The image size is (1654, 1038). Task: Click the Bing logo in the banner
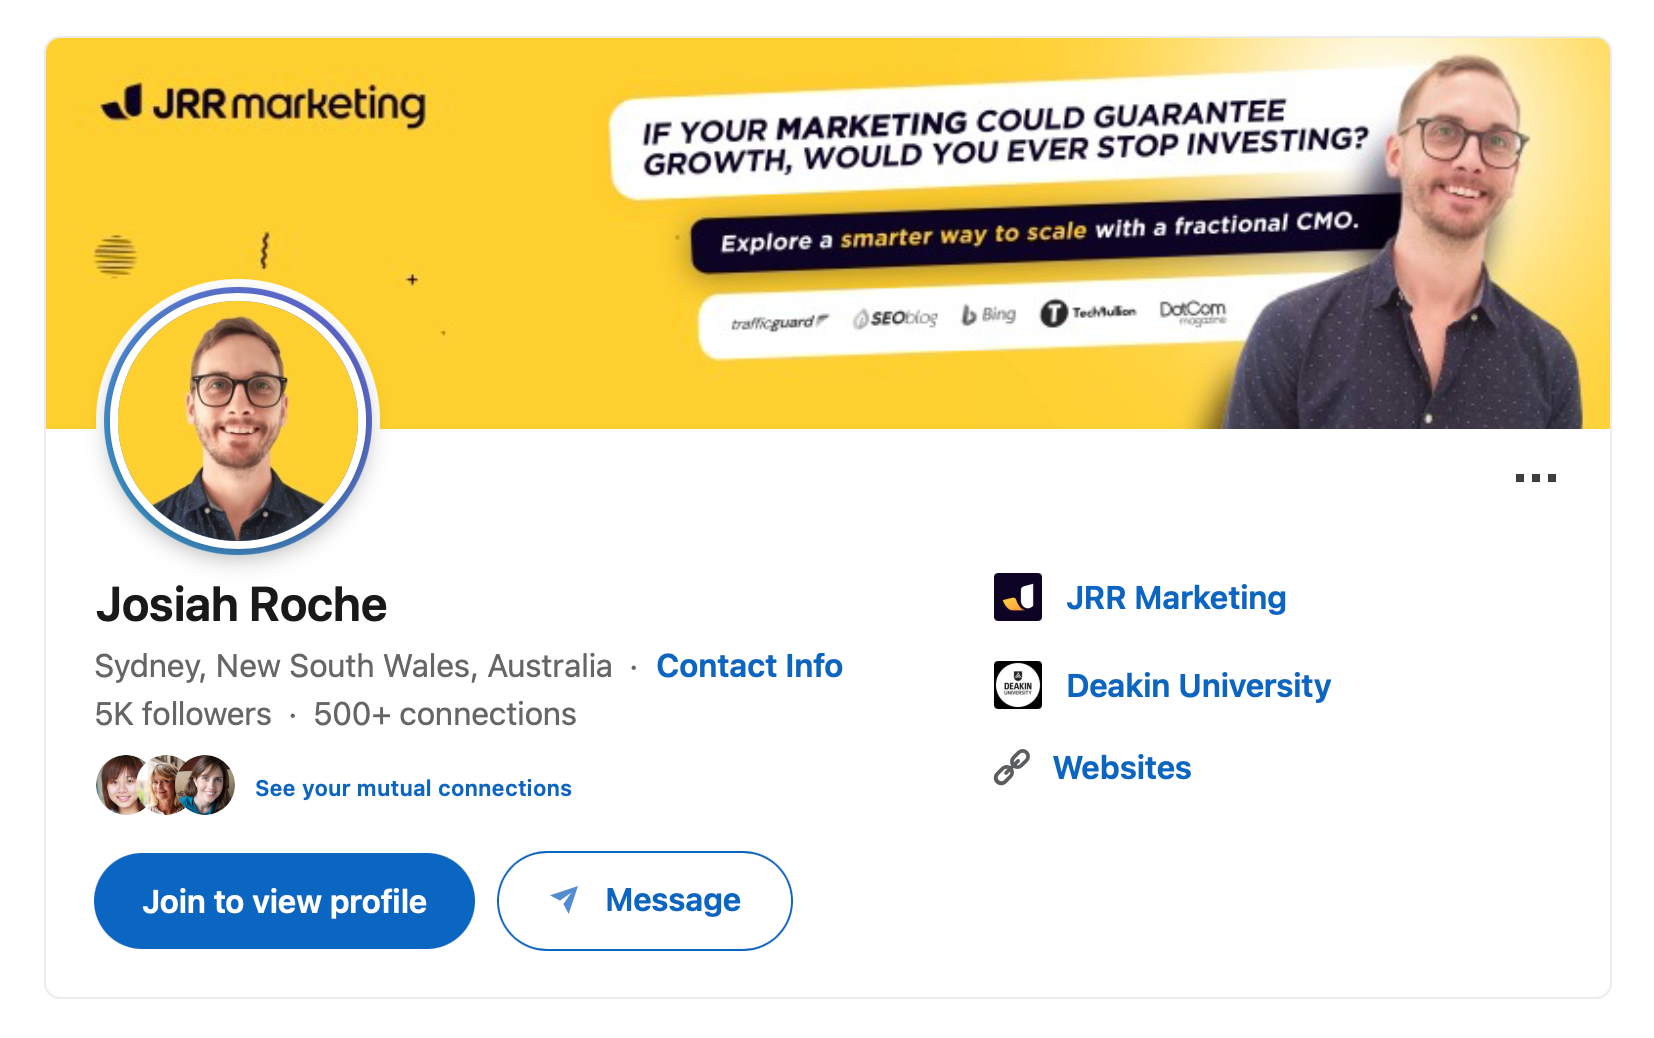click(988, 314)
